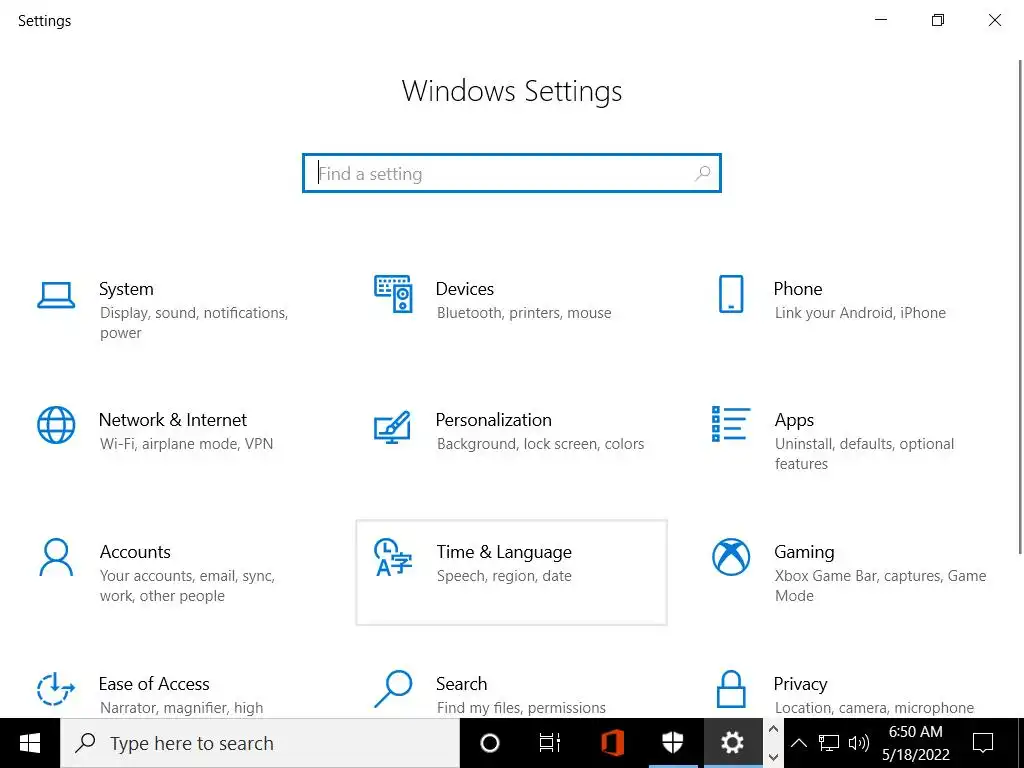This screenshot has width=1024, height=768.
Task: Click 'Uninstall, defaults, optional features' text
Action: 864,453
